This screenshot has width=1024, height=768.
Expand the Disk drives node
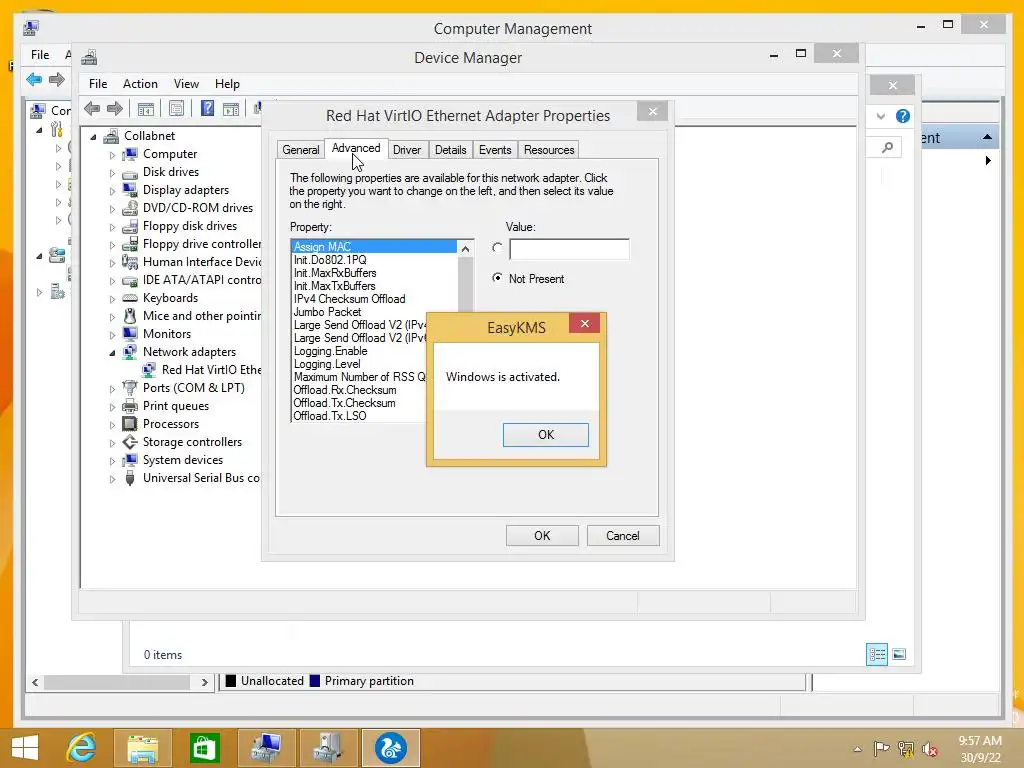[112, 173]
